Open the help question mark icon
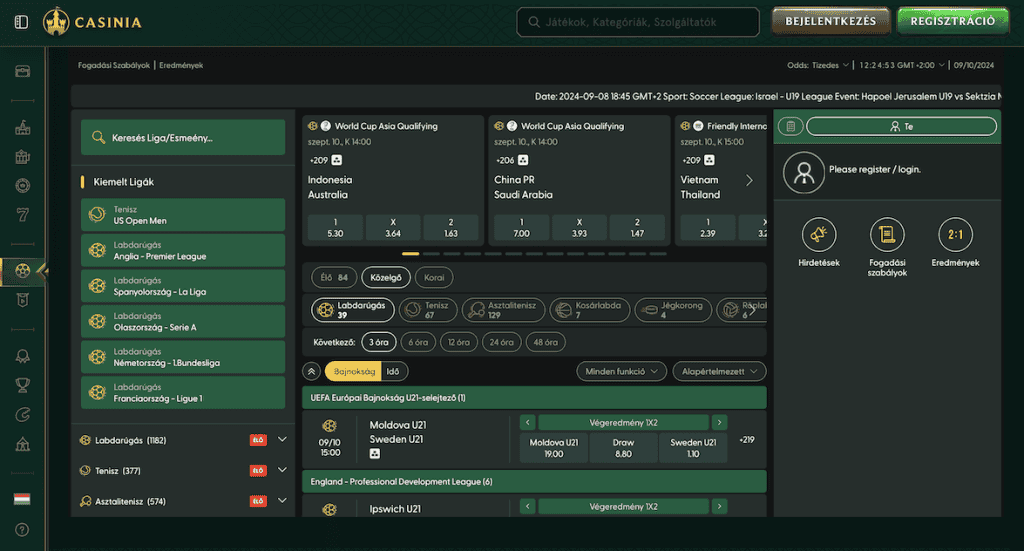This screenshot has height=551, width=1024. click(x=21, y=529)
